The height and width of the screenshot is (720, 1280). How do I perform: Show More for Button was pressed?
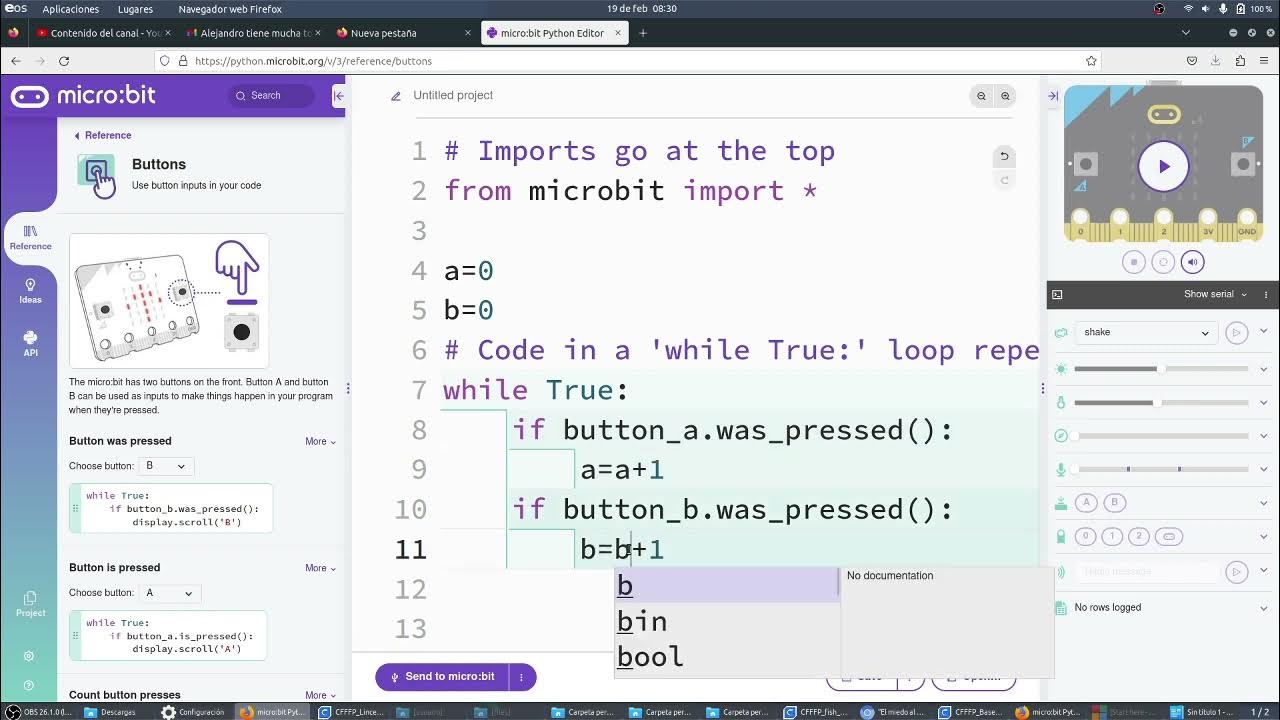click(x=320, y=441)
